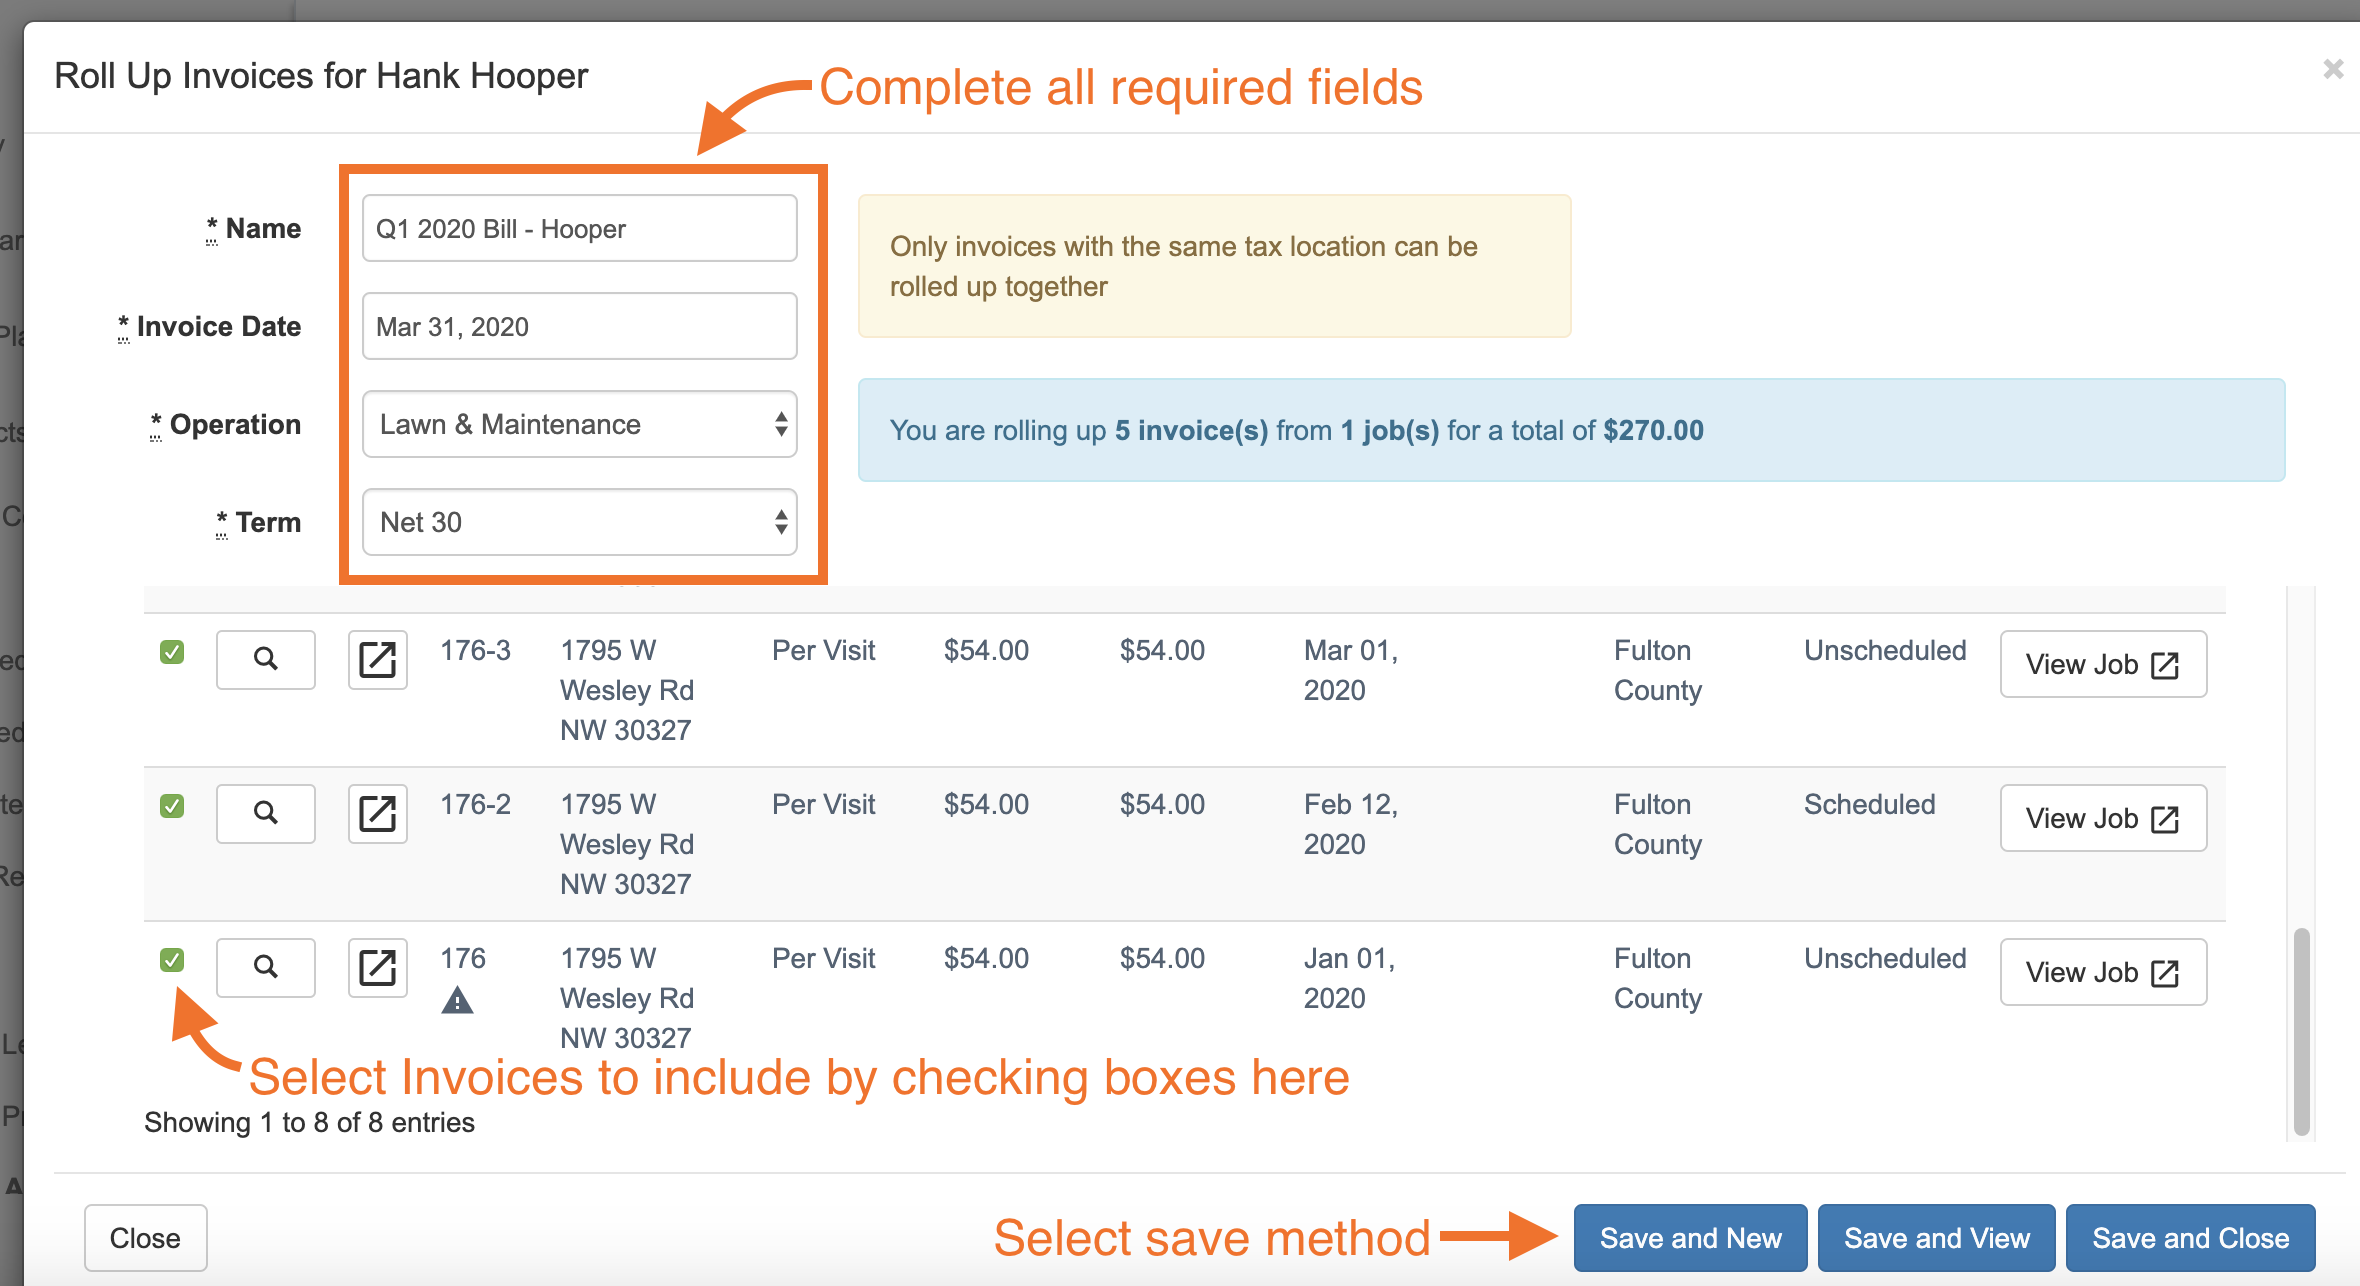The height and width of the screenshot is (1286, 2360).
Task: Open the Term dropdown showing Net 30
Action: 579,522
